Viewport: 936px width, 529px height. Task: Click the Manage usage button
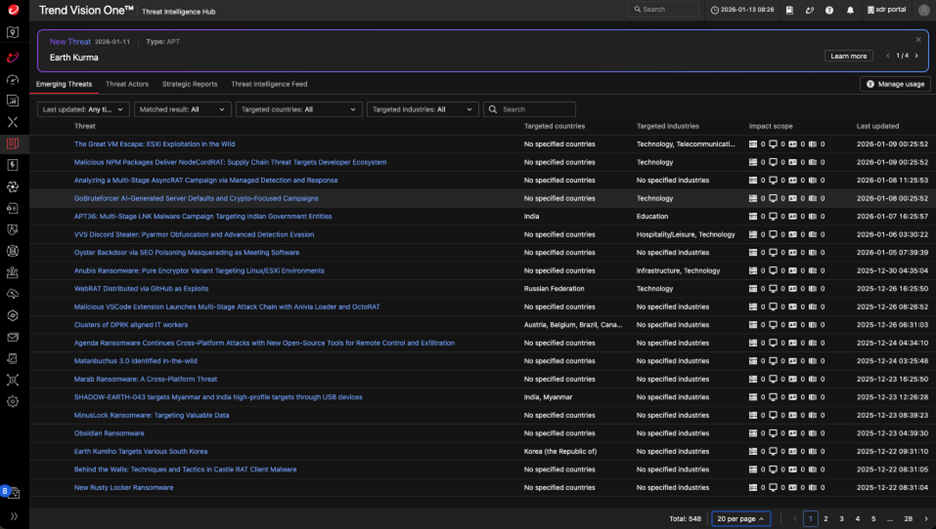tap(894, 84)
